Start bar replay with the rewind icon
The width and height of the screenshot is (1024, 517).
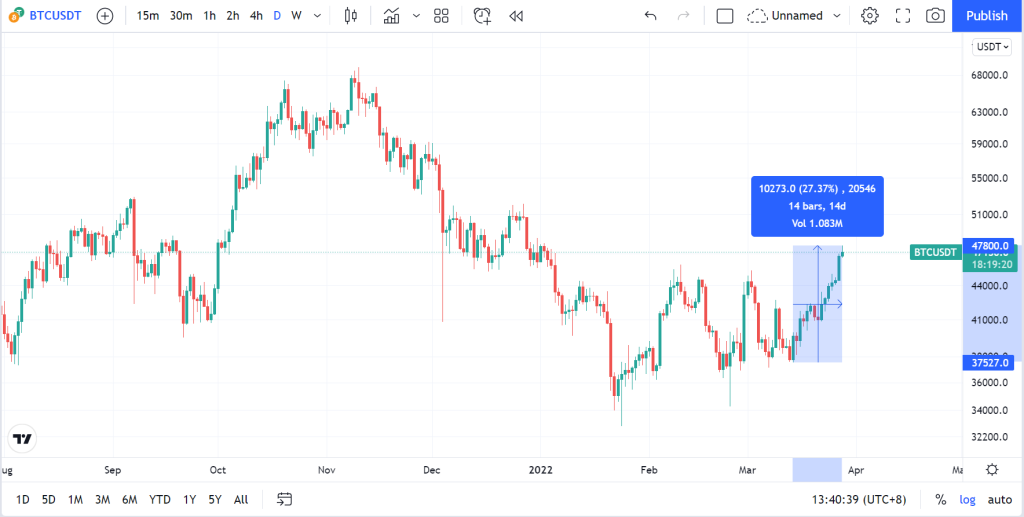pos(516,16)
